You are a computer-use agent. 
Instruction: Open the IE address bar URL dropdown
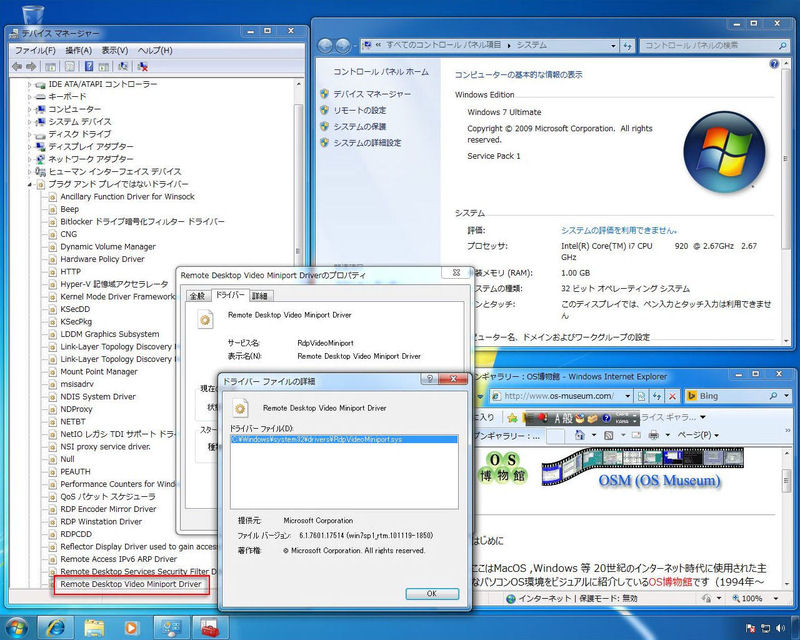[x=628, y=396]
